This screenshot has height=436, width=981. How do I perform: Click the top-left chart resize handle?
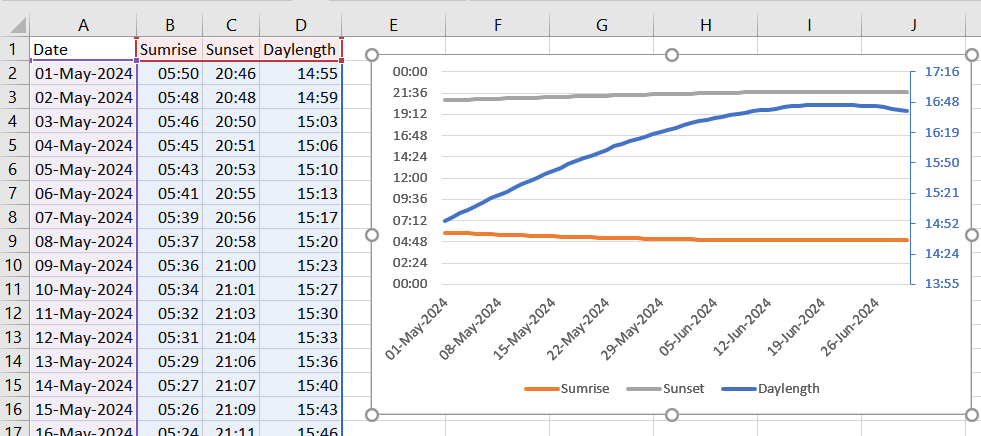(x=372, y=55)
